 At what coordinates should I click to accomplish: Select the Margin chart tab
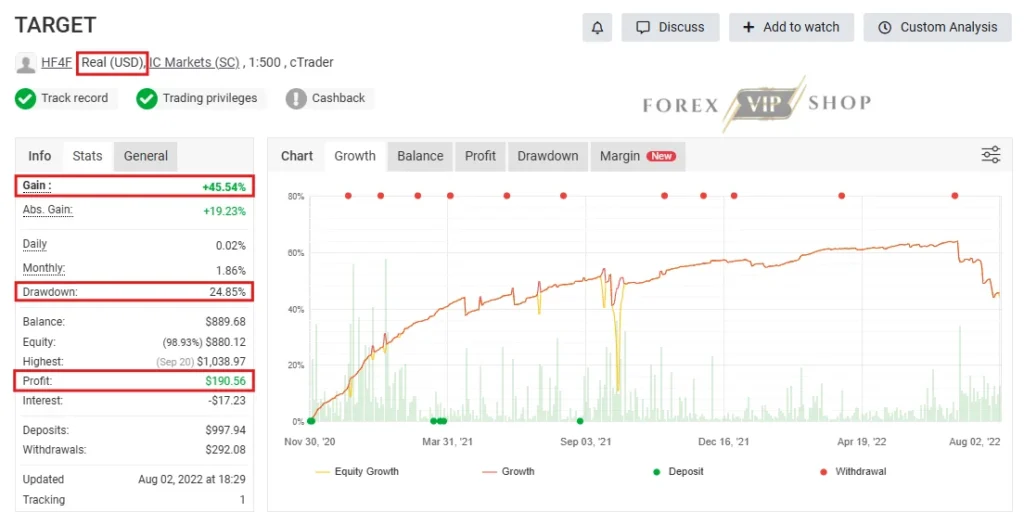click(637, 156)
